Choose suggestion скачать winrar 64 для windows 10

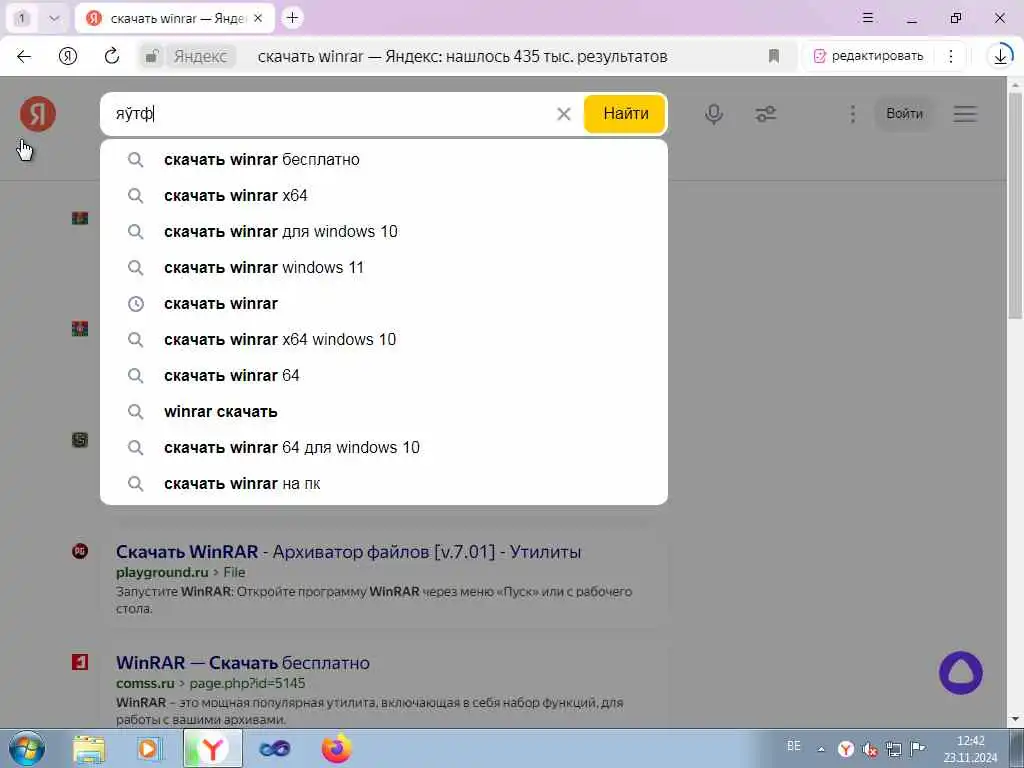(384, 447)
